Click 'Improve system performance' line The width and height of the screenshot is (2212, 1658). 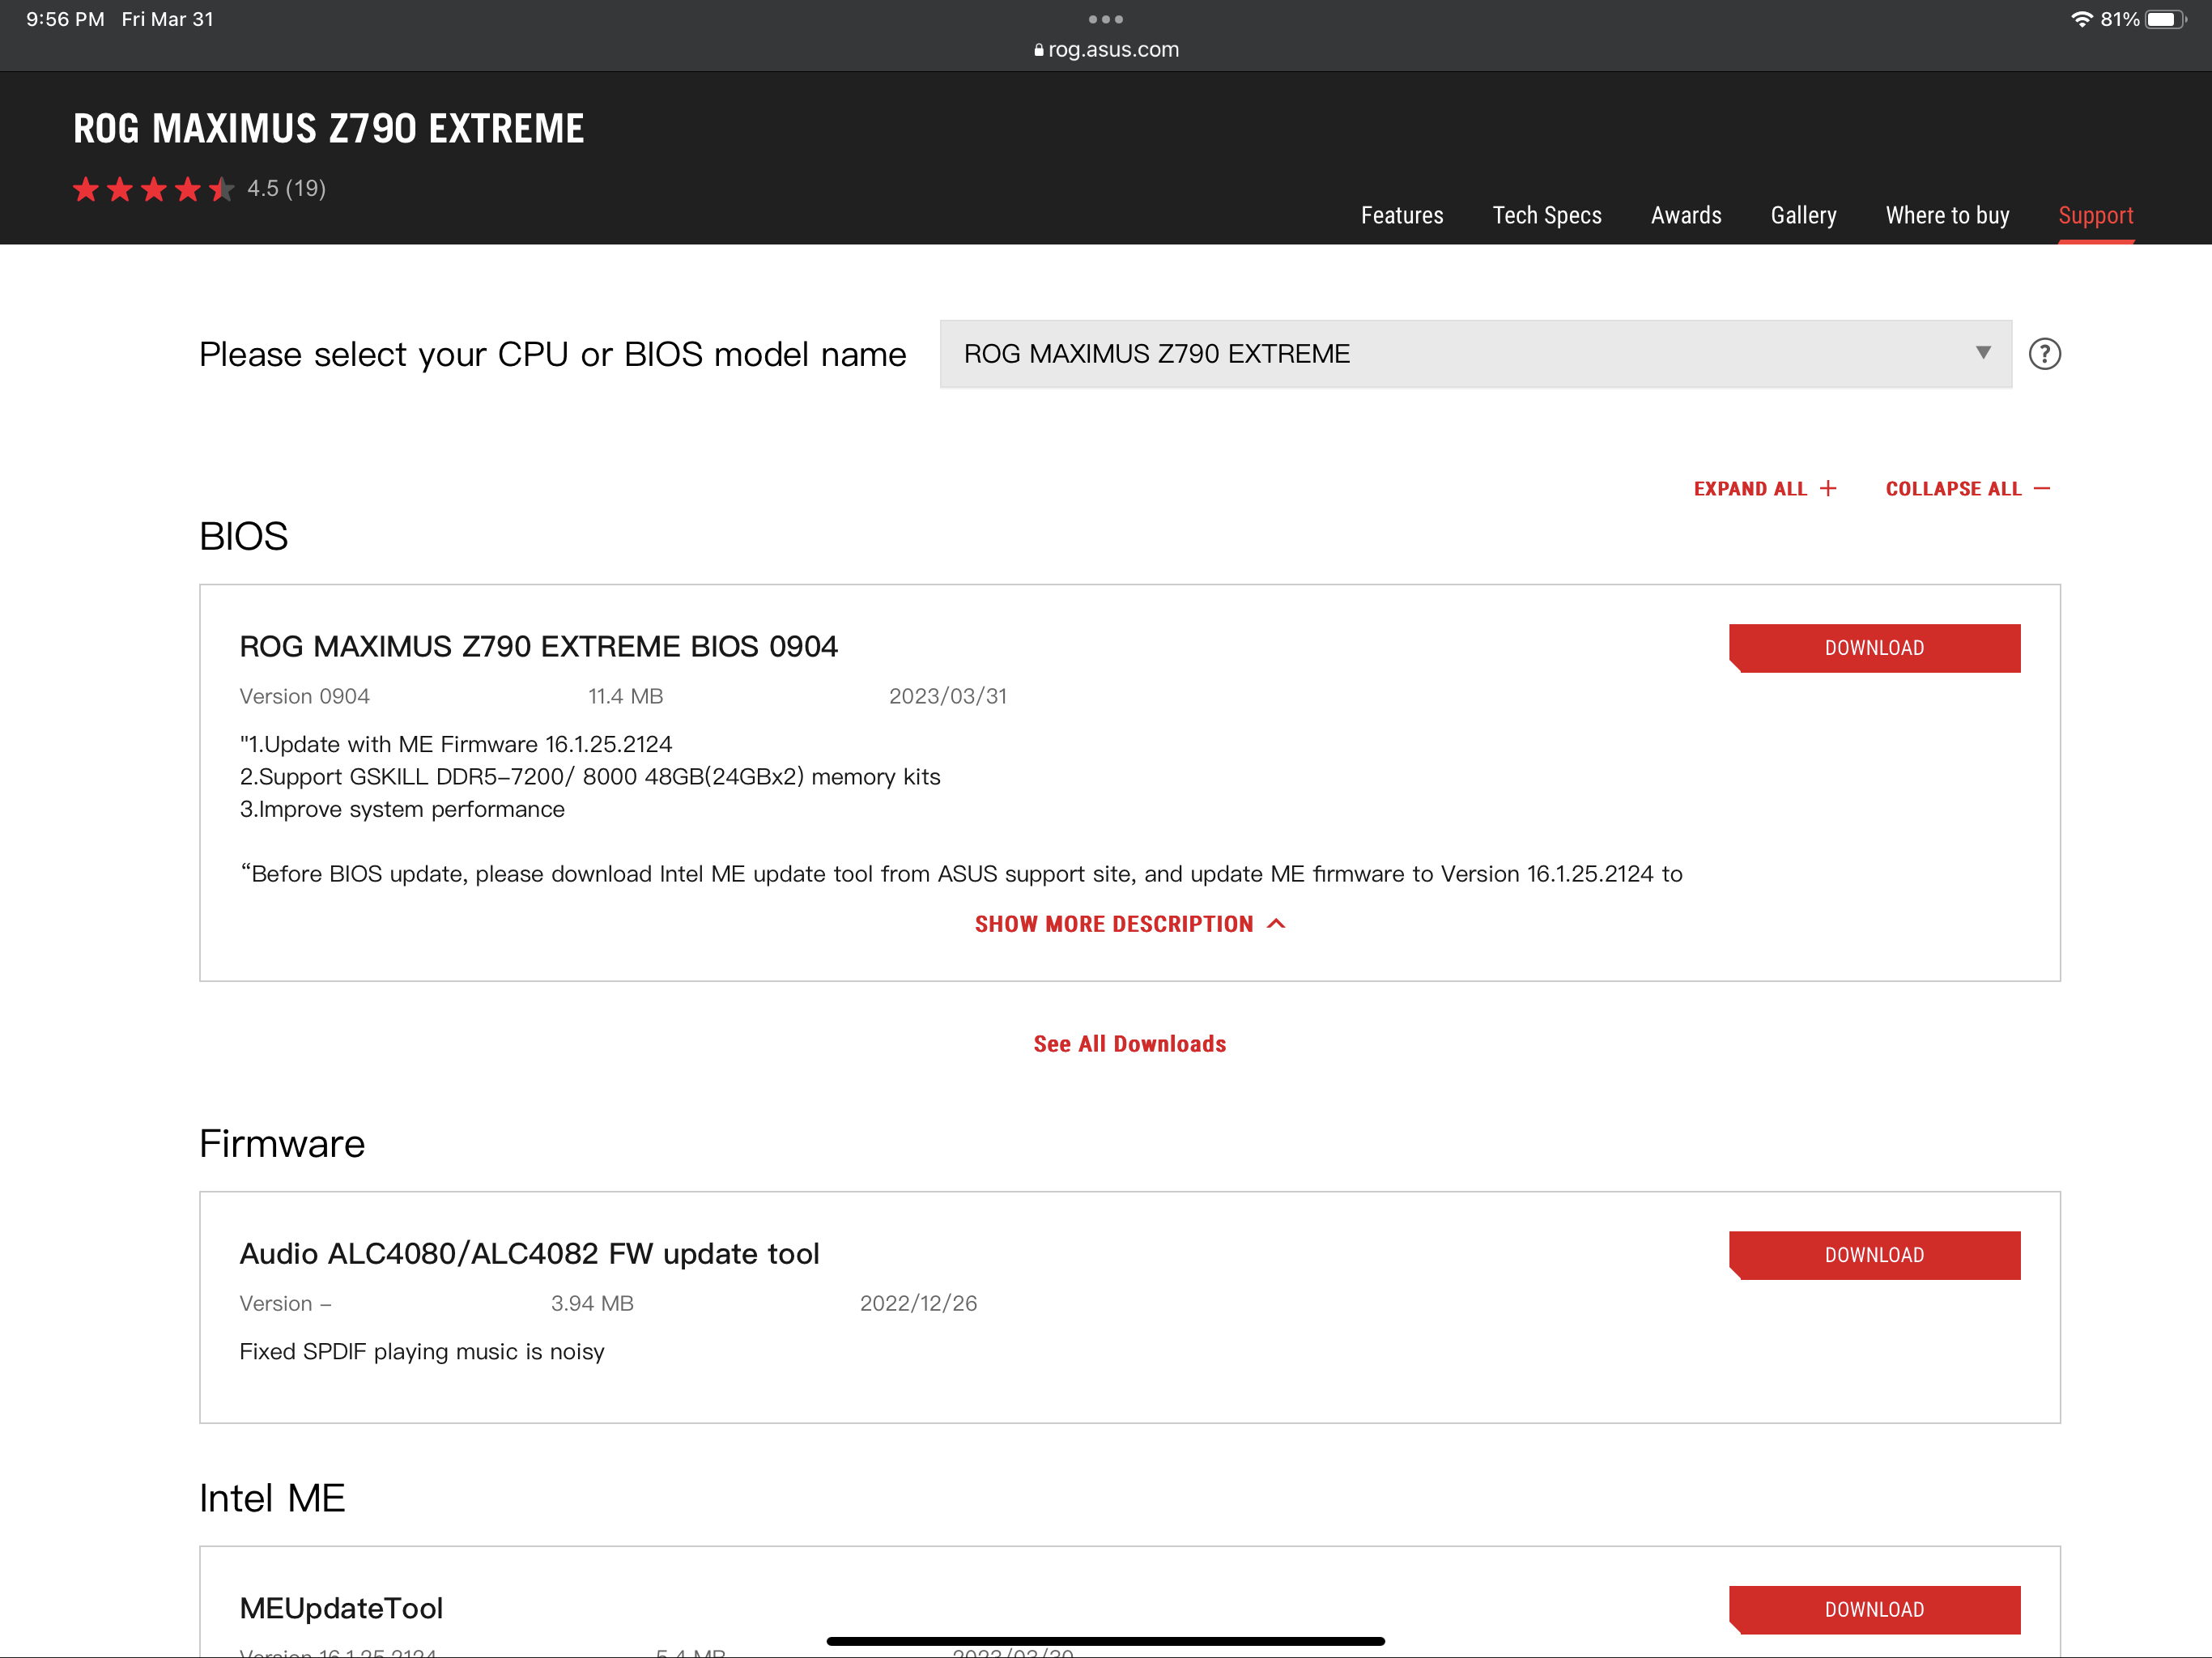coord(402,809)
